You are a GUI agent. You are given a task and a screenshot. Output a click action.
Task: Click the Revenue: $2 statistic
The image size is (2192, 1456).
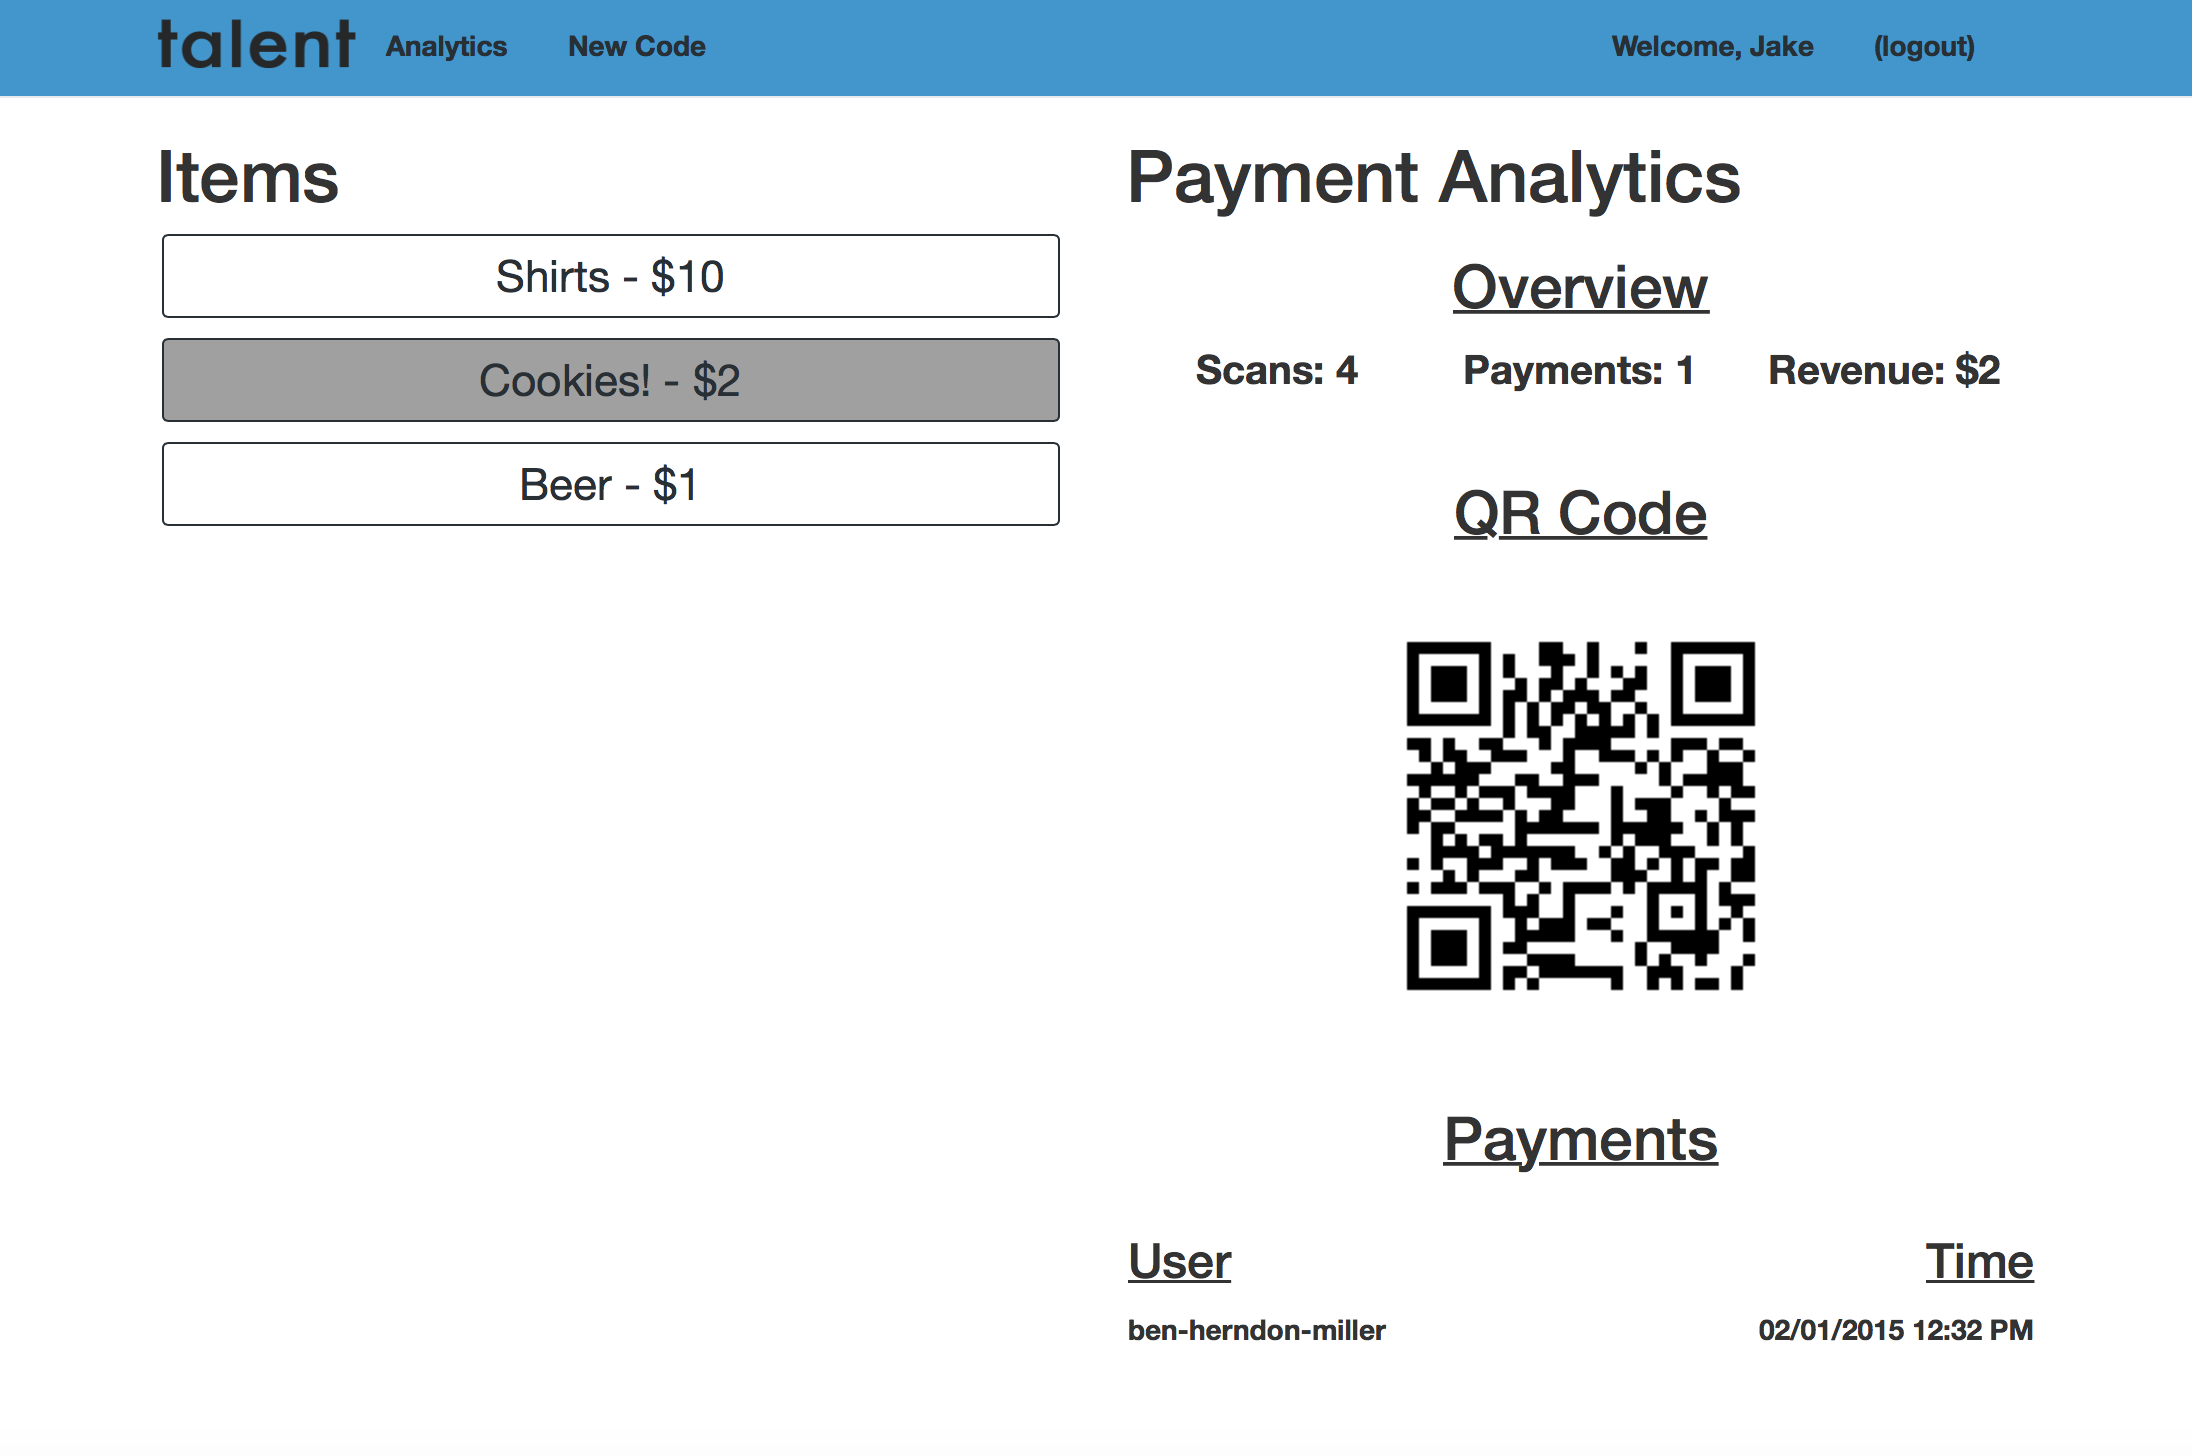click(x=1883, y=371)
